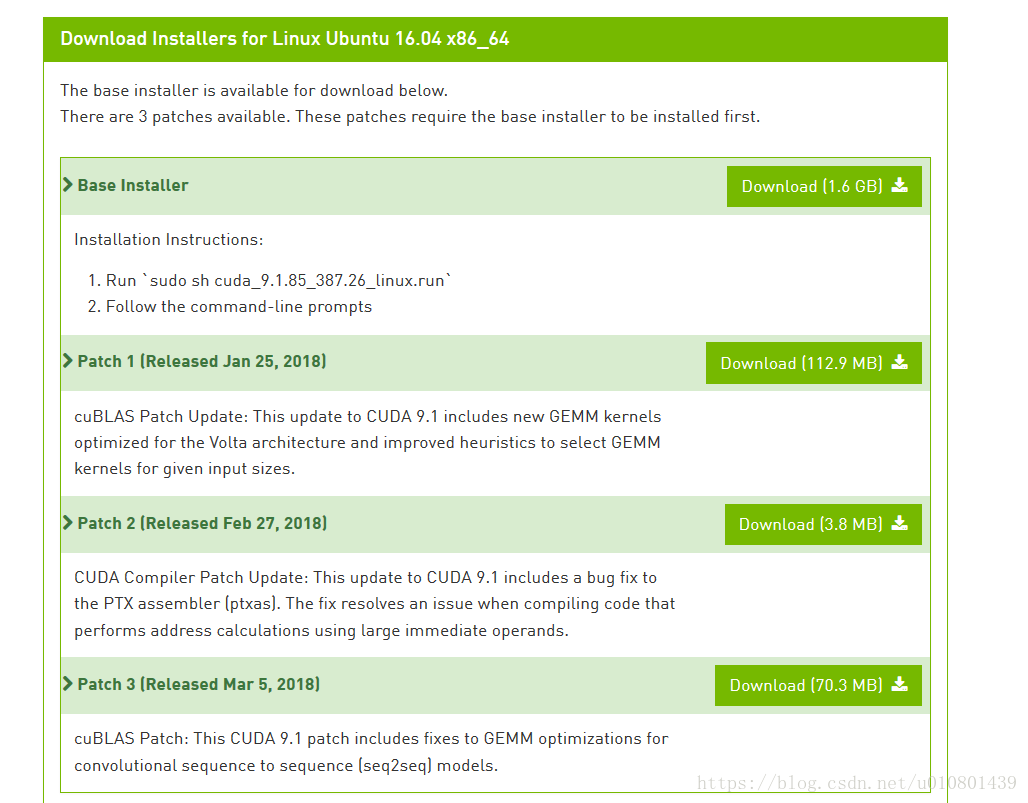Collapse the Base Installer chevron
This screenshot has height=803, width=1028.
pyautogui.click(x=68, y=185)
